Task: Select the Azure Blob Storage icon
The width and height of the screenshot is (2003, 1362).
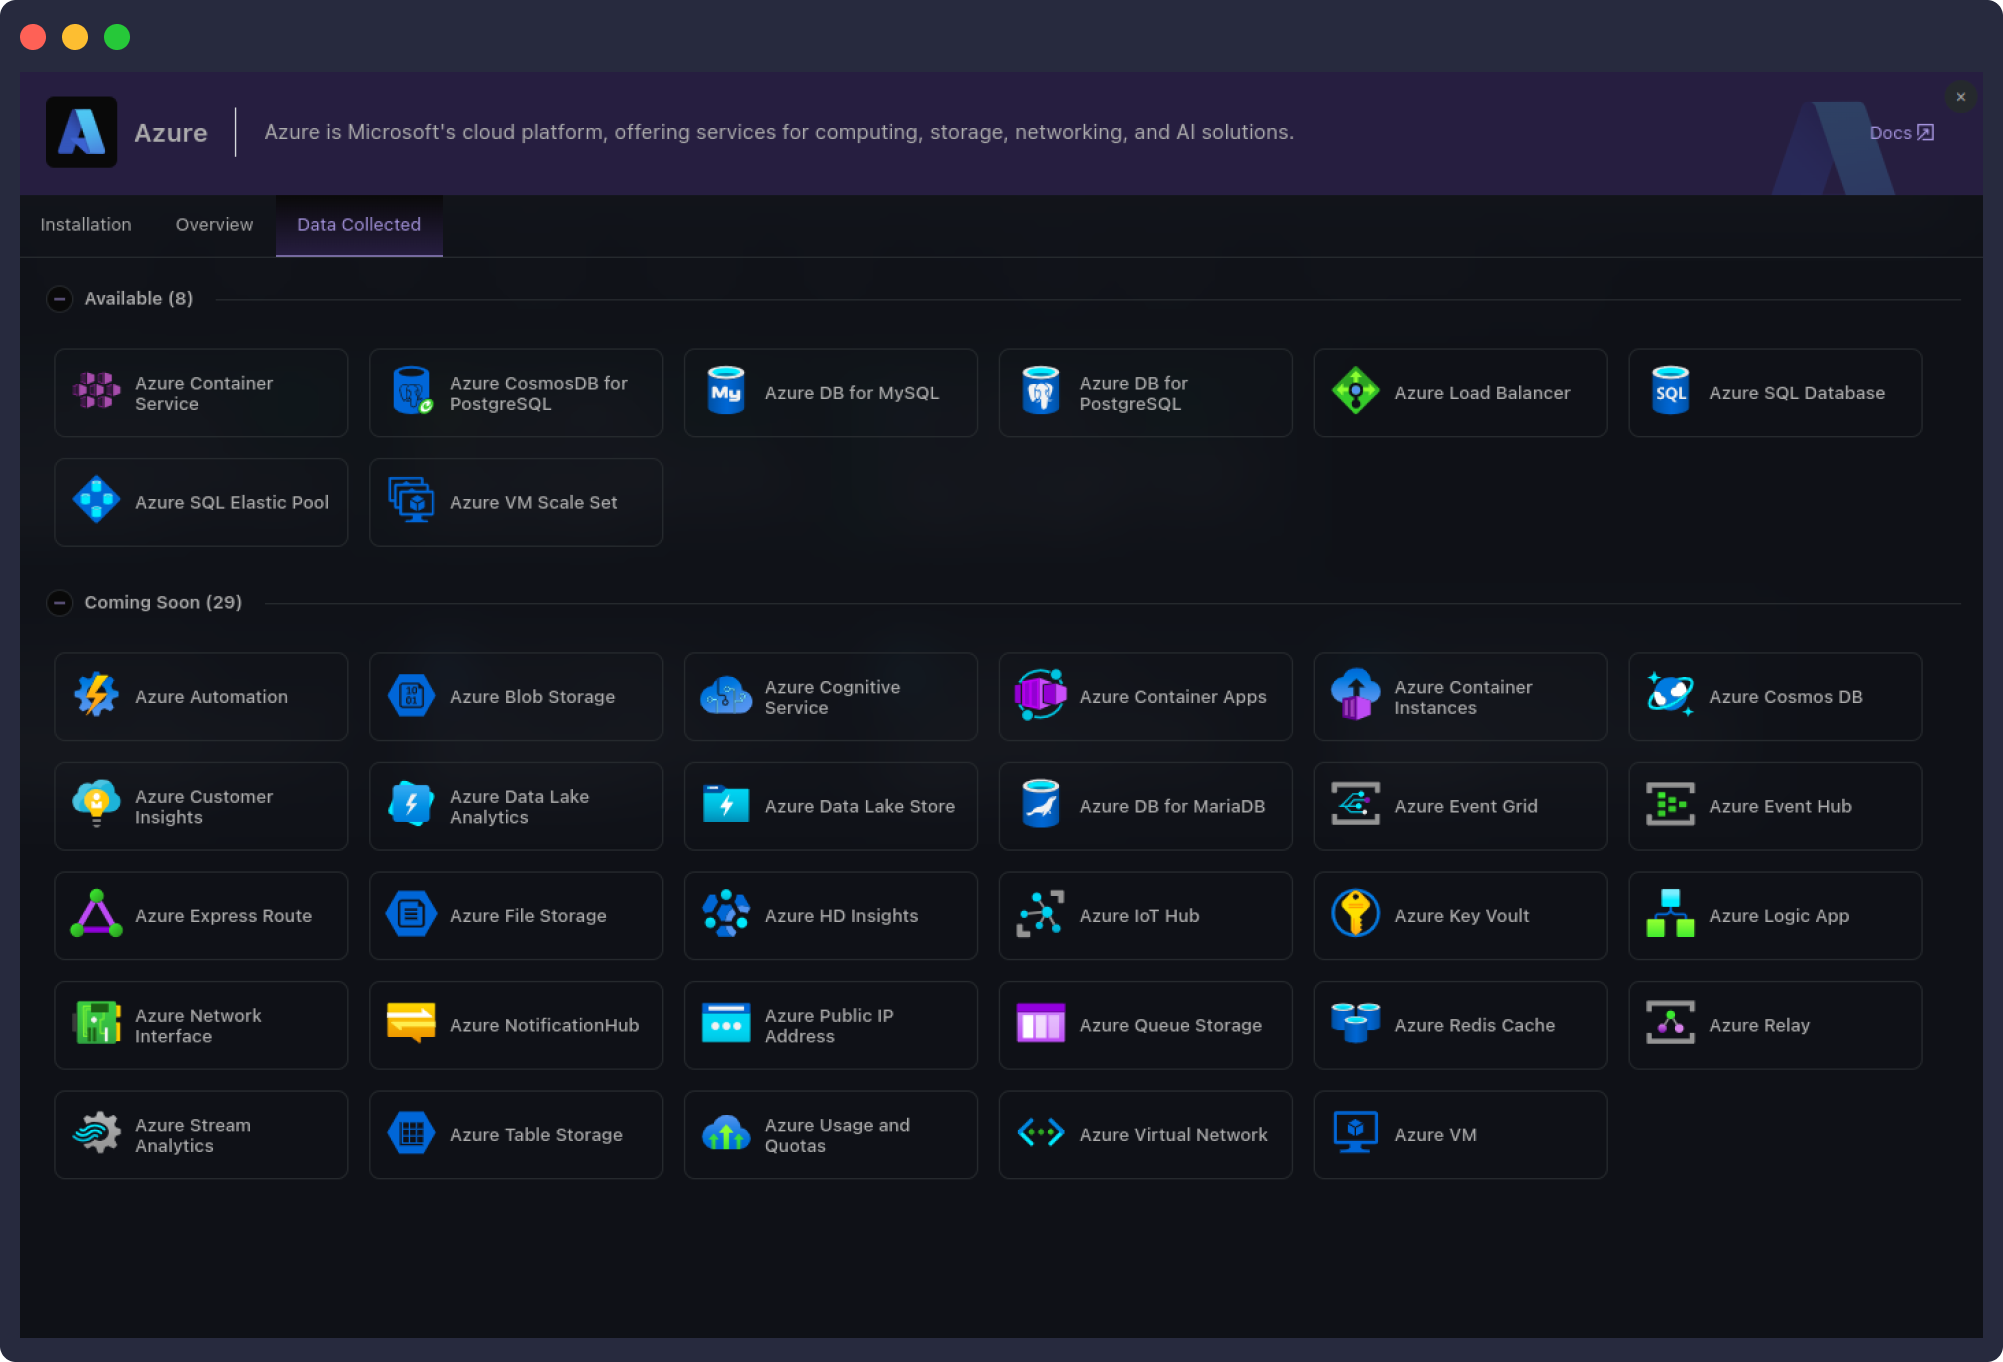Action: (411, 696)
